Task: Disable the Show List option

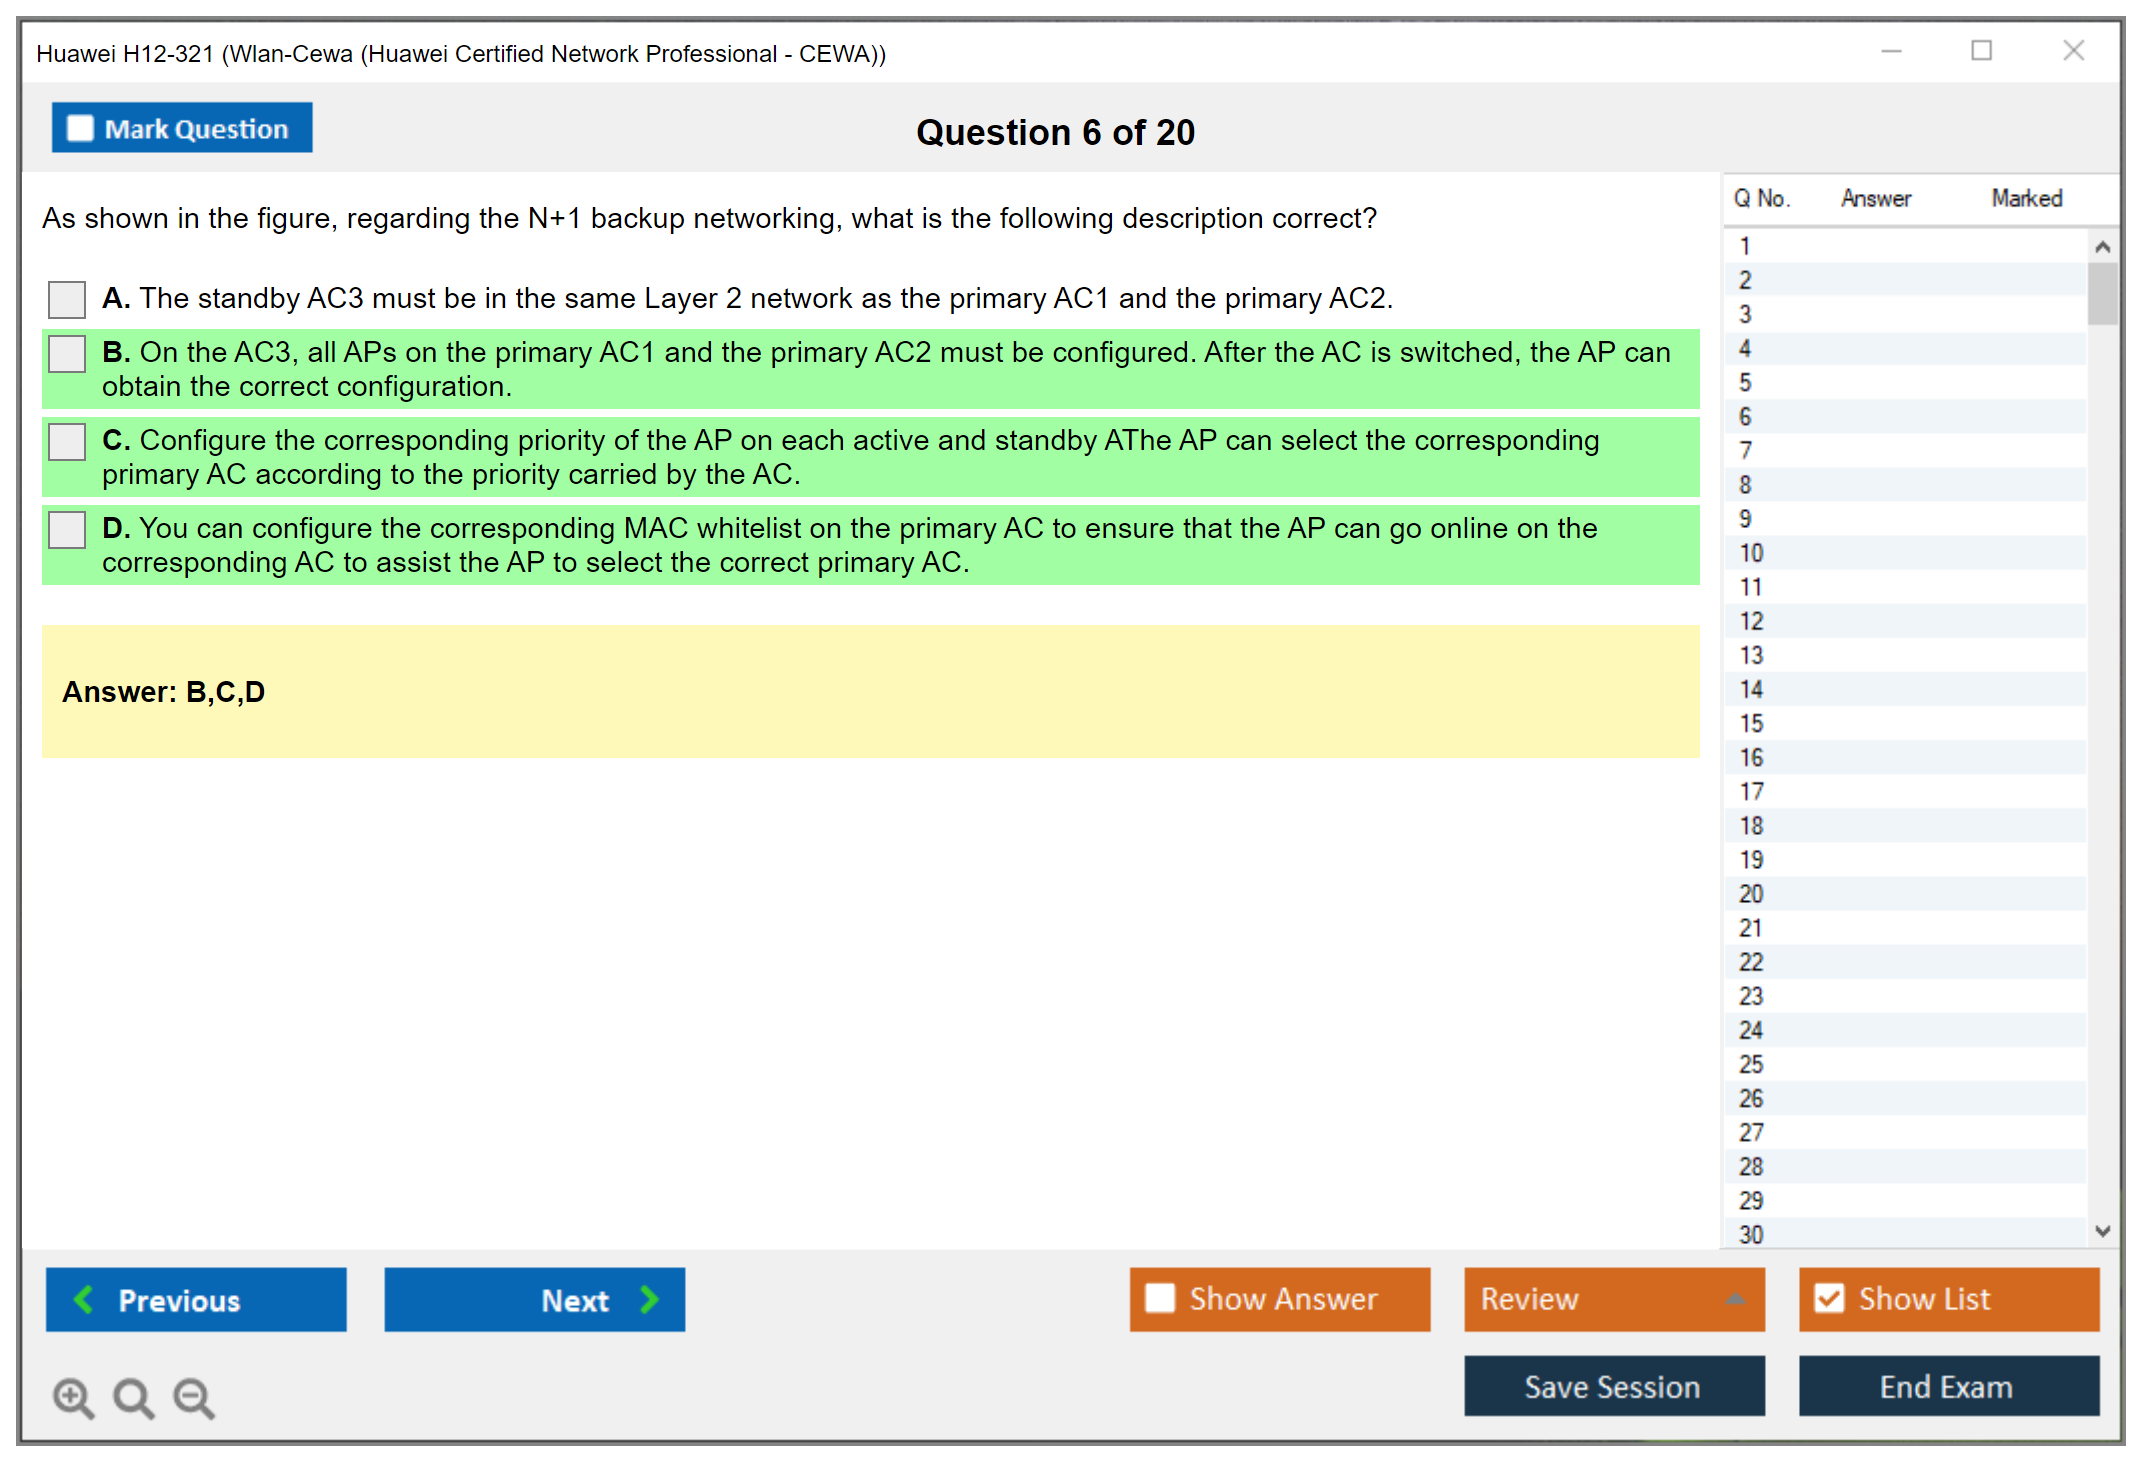Action: tap(1829, 1298)
